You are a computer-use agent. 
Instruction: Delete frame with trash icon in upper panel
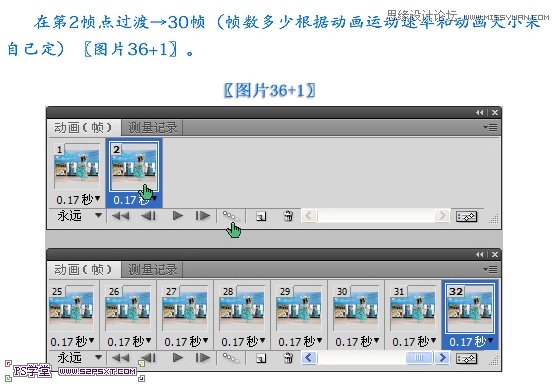[288, 216]
